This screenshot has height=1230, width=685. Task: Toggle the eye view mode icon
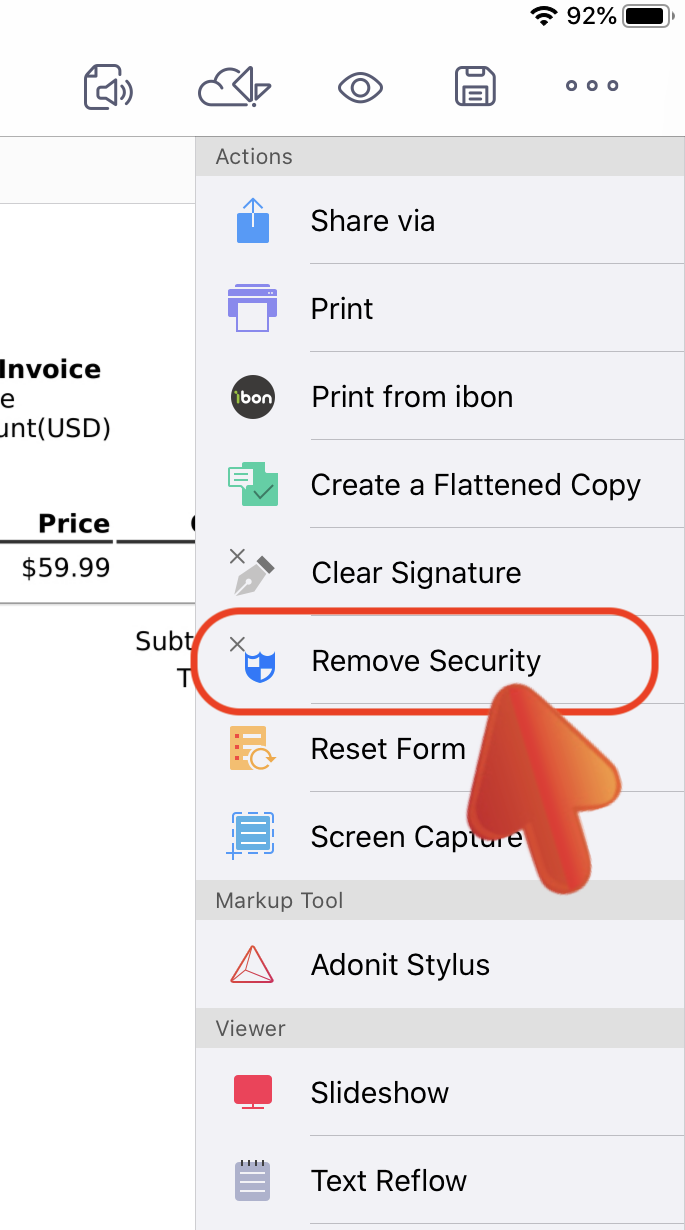point(361,88)
